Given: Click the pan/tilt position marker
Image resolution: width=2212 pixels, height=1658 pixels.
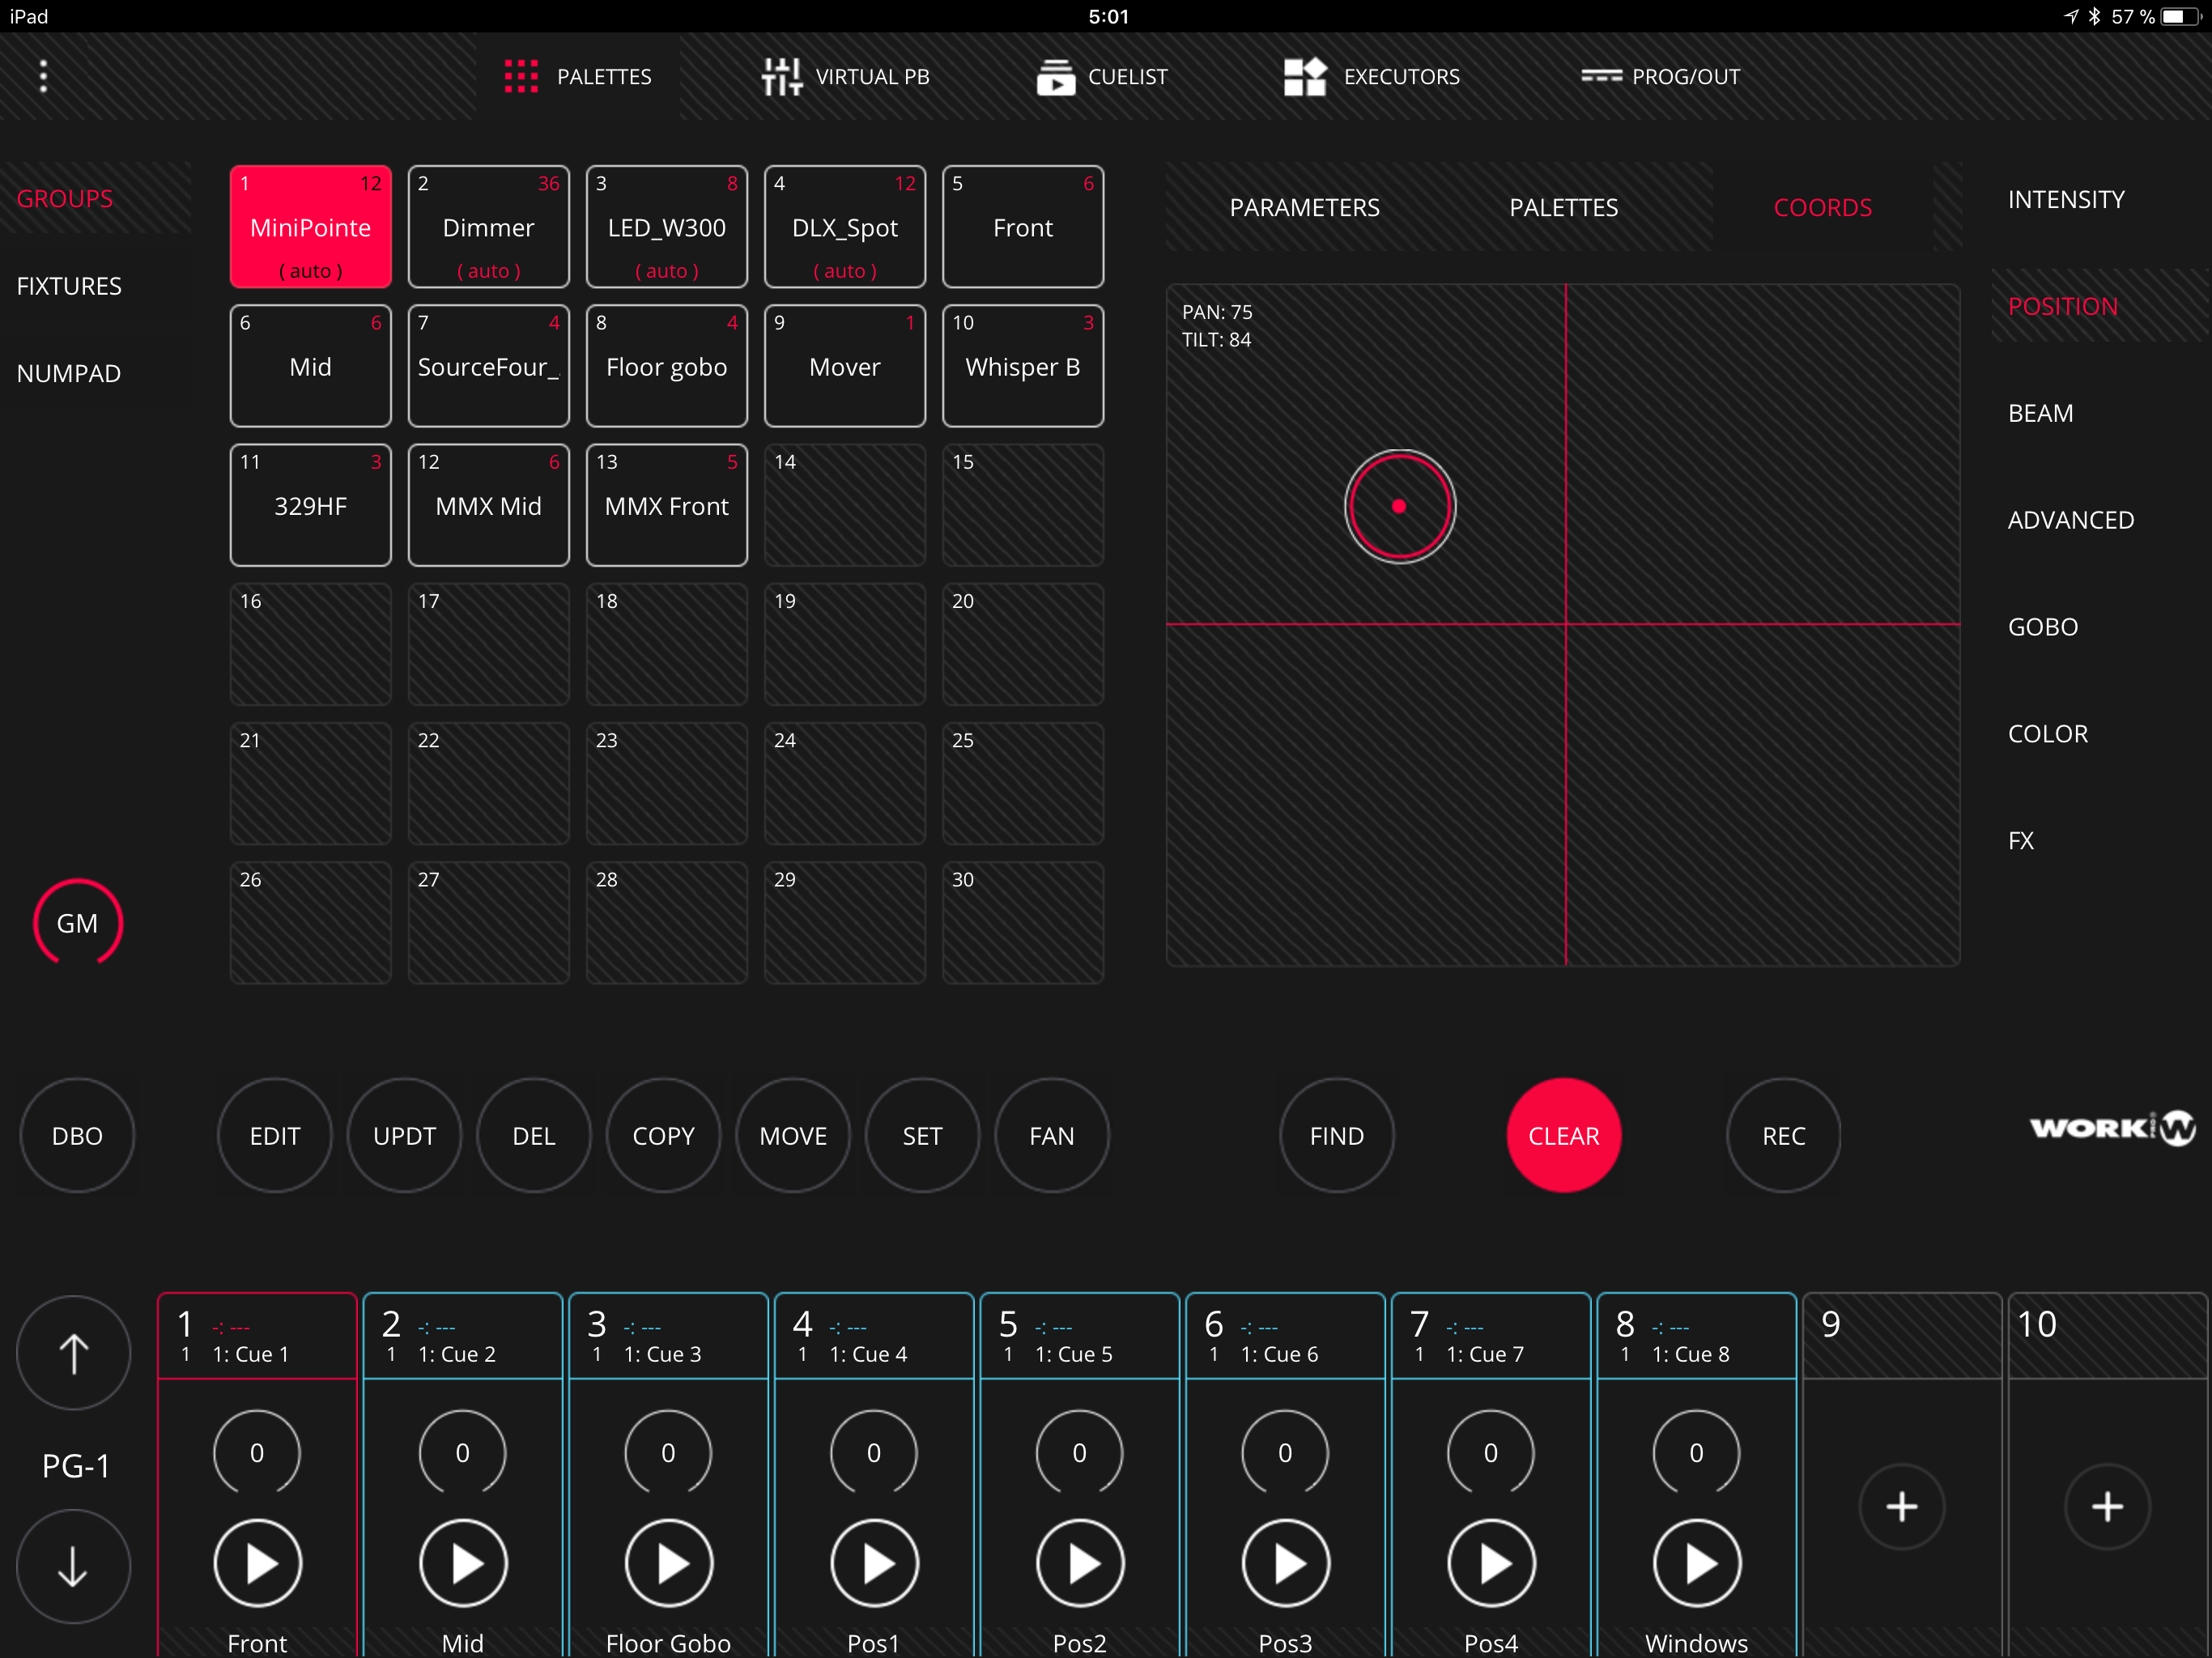Looking at the screenshot, I should tap(1399, 506).
